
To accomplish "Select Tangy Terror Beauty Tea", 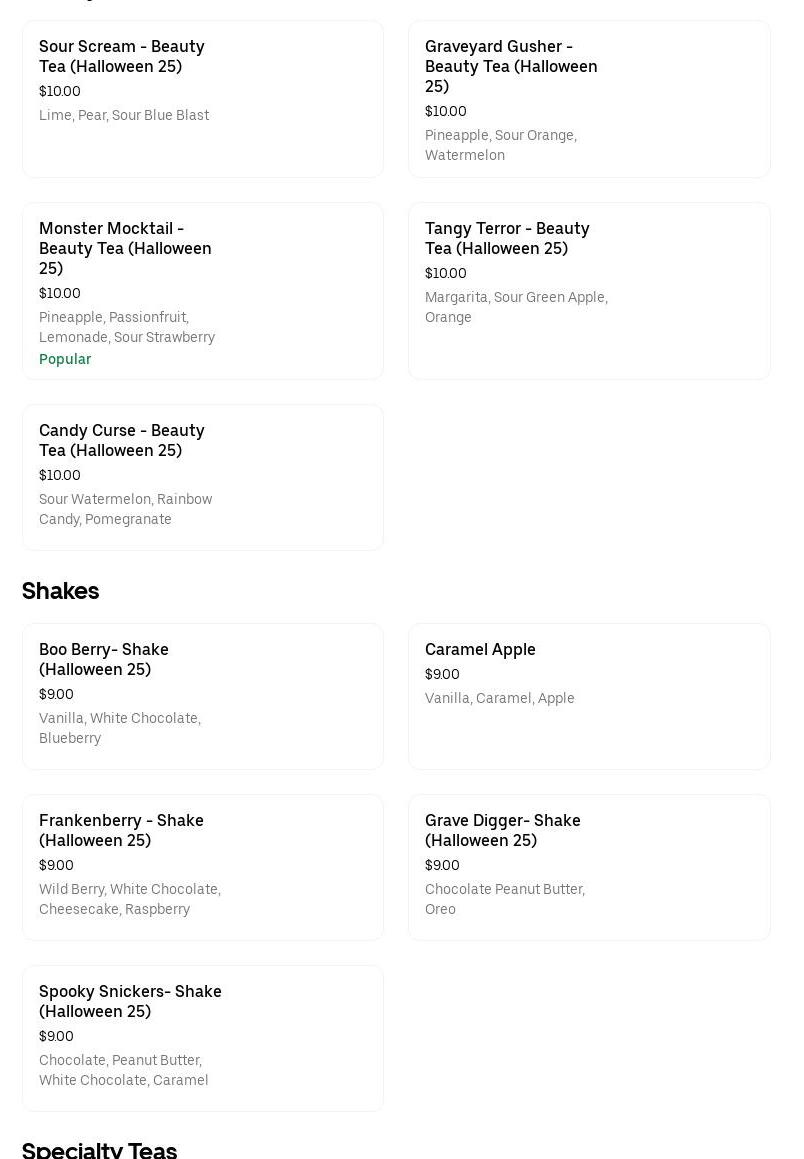I will tap(589, 291).
